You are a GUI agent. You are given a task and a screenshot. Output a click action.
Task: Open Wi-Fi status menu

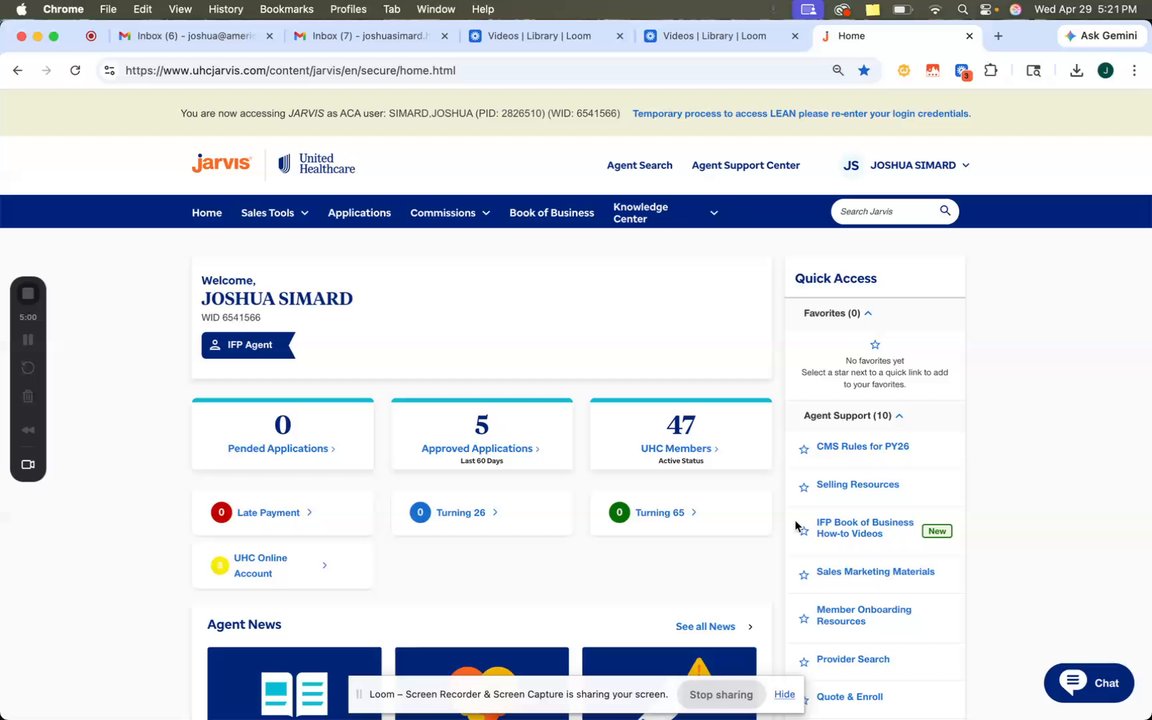pos(935,10)
